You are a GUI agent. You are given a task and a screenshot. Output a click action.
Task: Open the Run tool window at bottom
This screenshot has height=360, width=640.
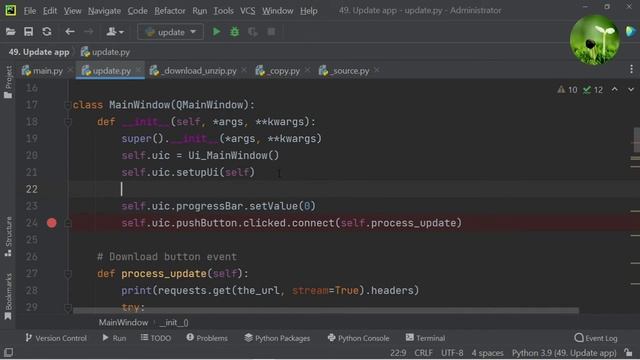114,338
